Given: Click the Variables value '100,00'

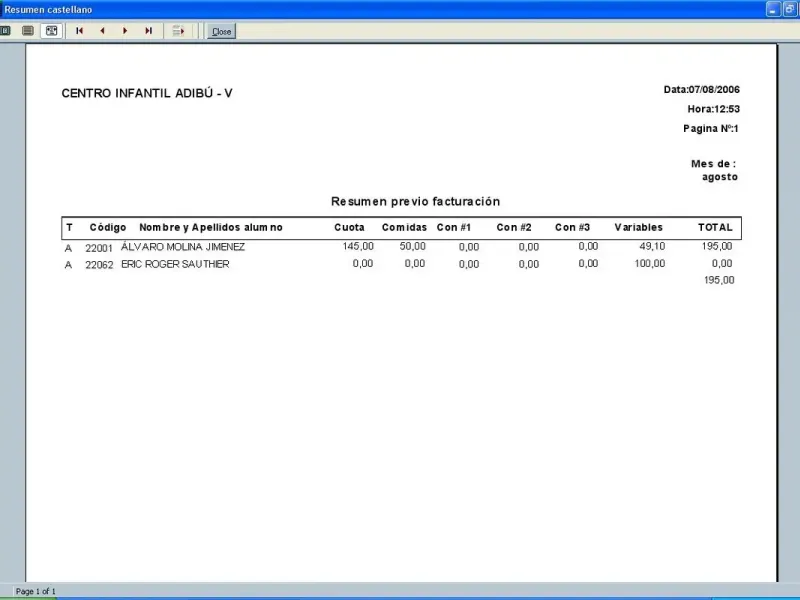Looking at the screenshot, I should pyautogui.click(x=649, y=264).
